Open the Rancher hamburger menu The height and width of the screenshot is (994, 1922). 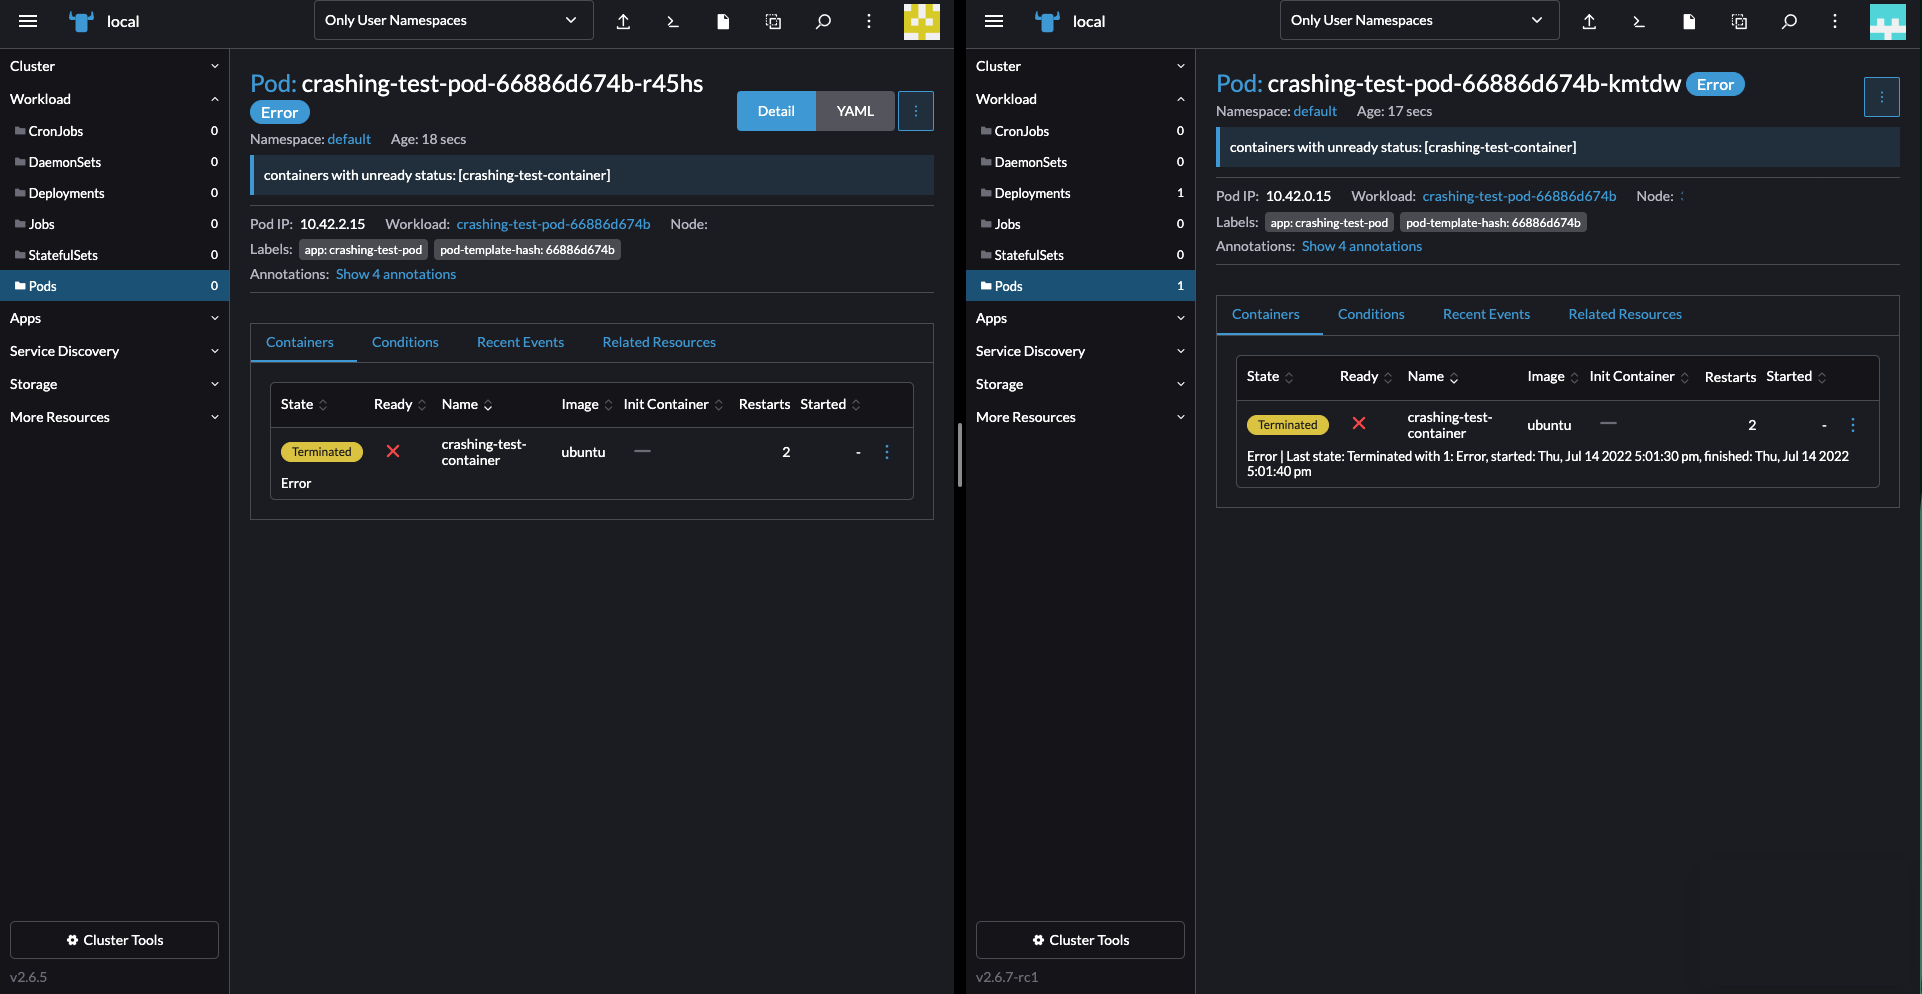(x=28, y=21)
